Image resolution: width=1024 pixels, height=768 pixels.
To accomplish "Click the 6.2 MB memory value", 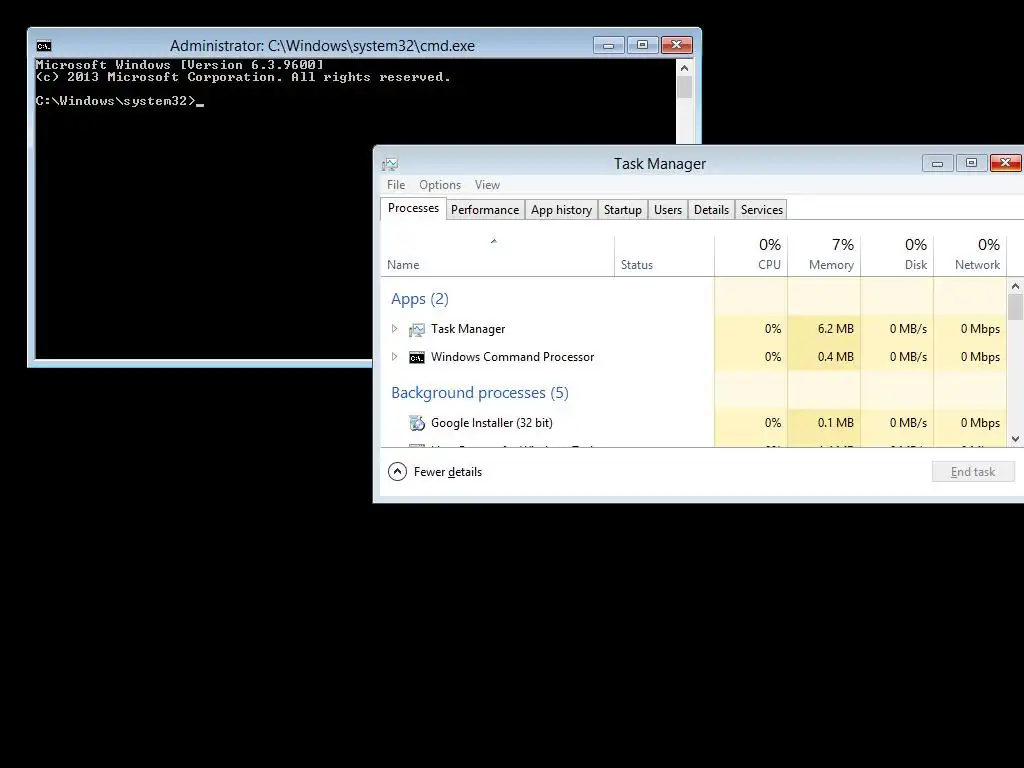I will [x=835, y=328].
